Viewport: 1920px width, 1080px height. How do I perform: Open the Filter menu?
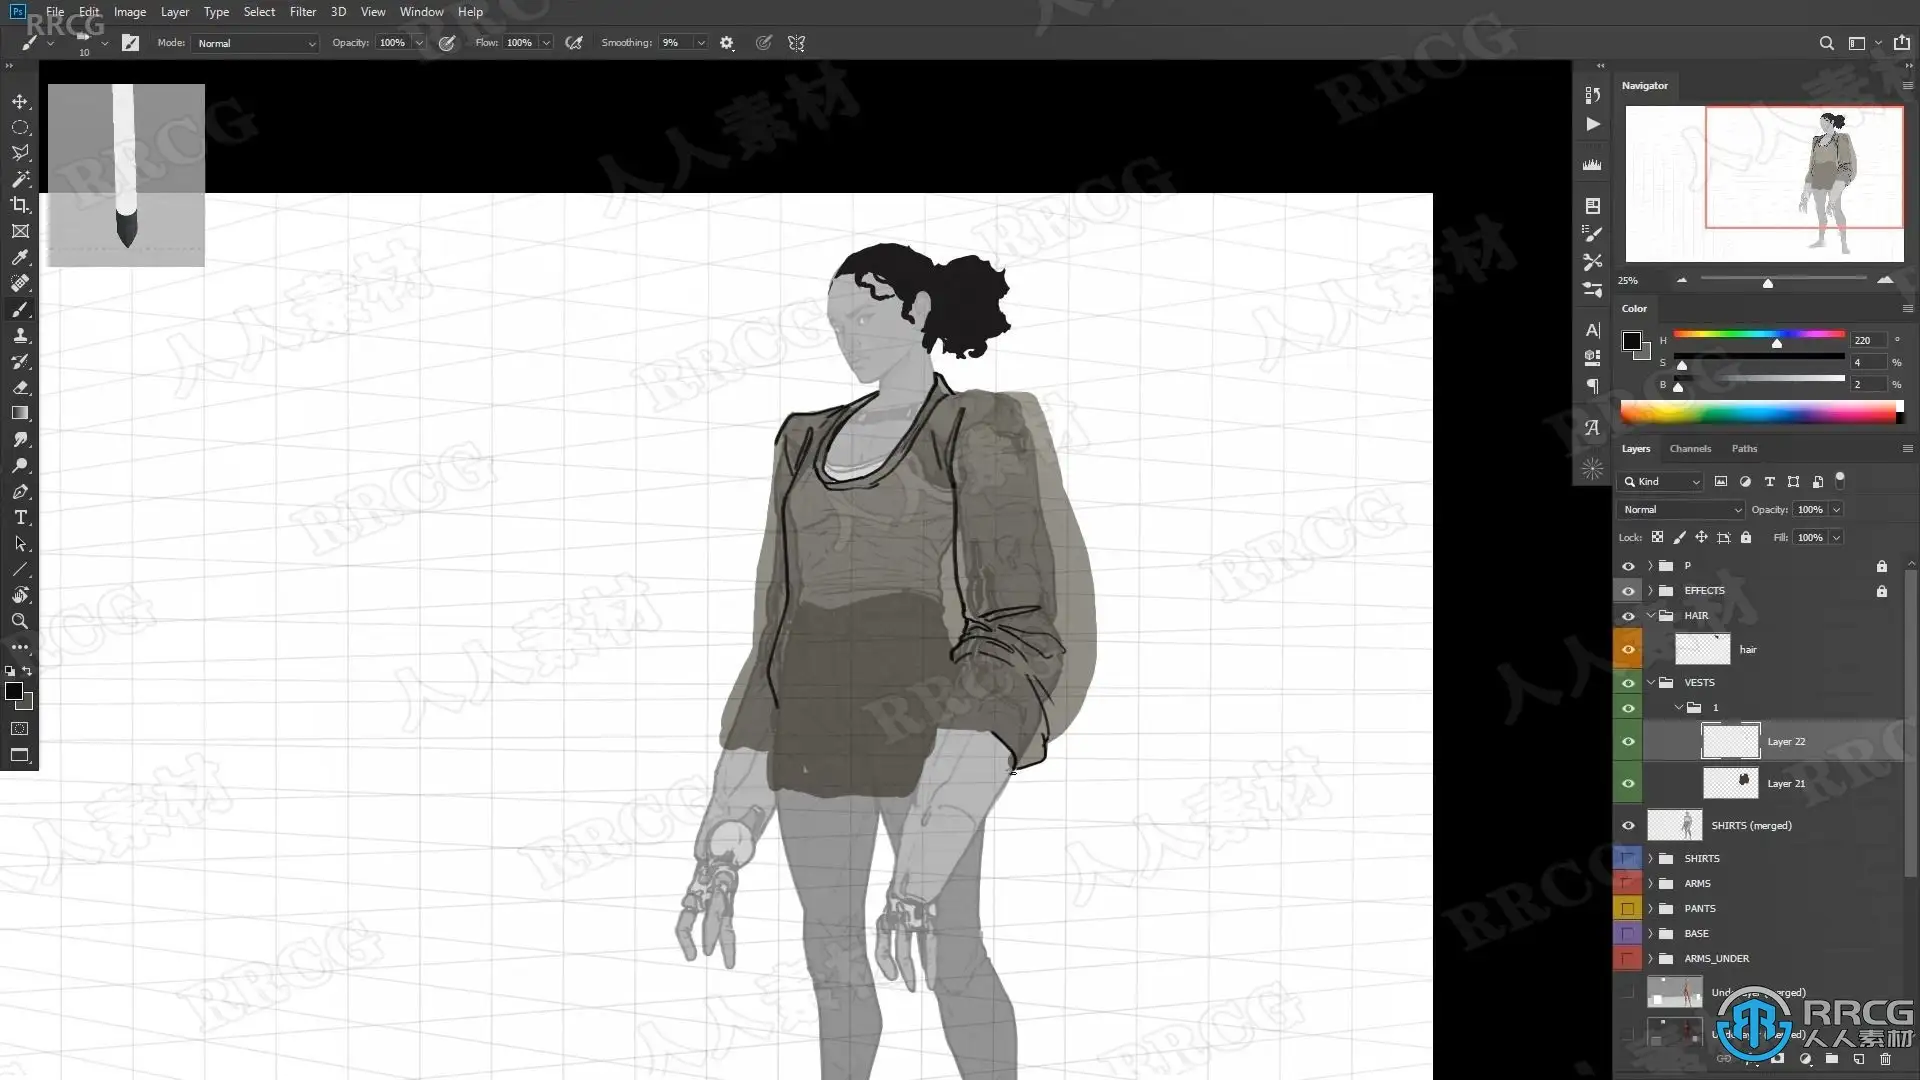coord(302,12)
